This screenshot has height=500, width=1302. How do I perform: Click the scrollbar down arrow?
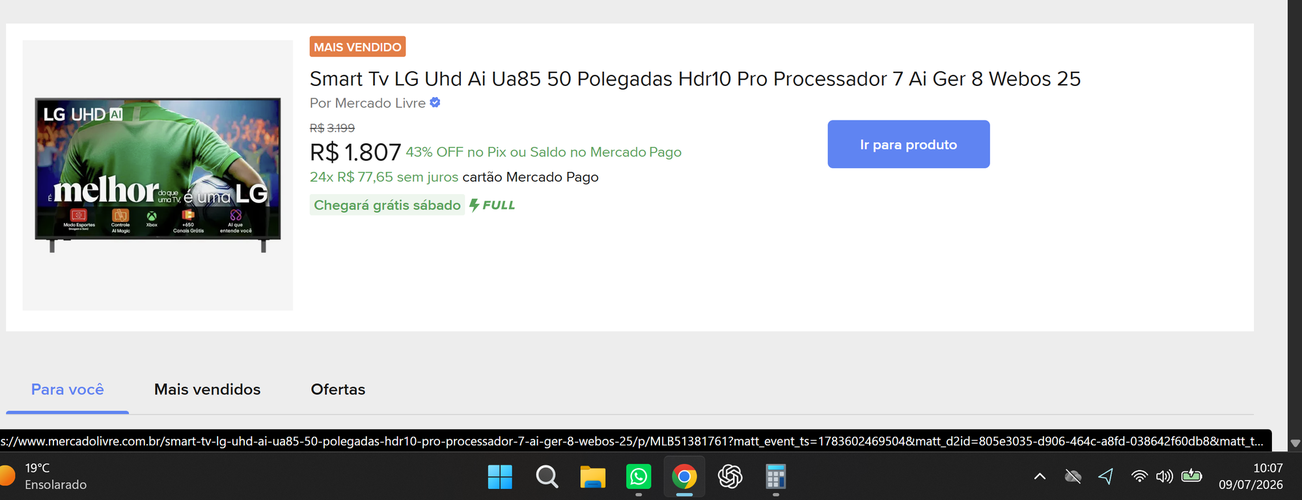[x=1295, y=442]
